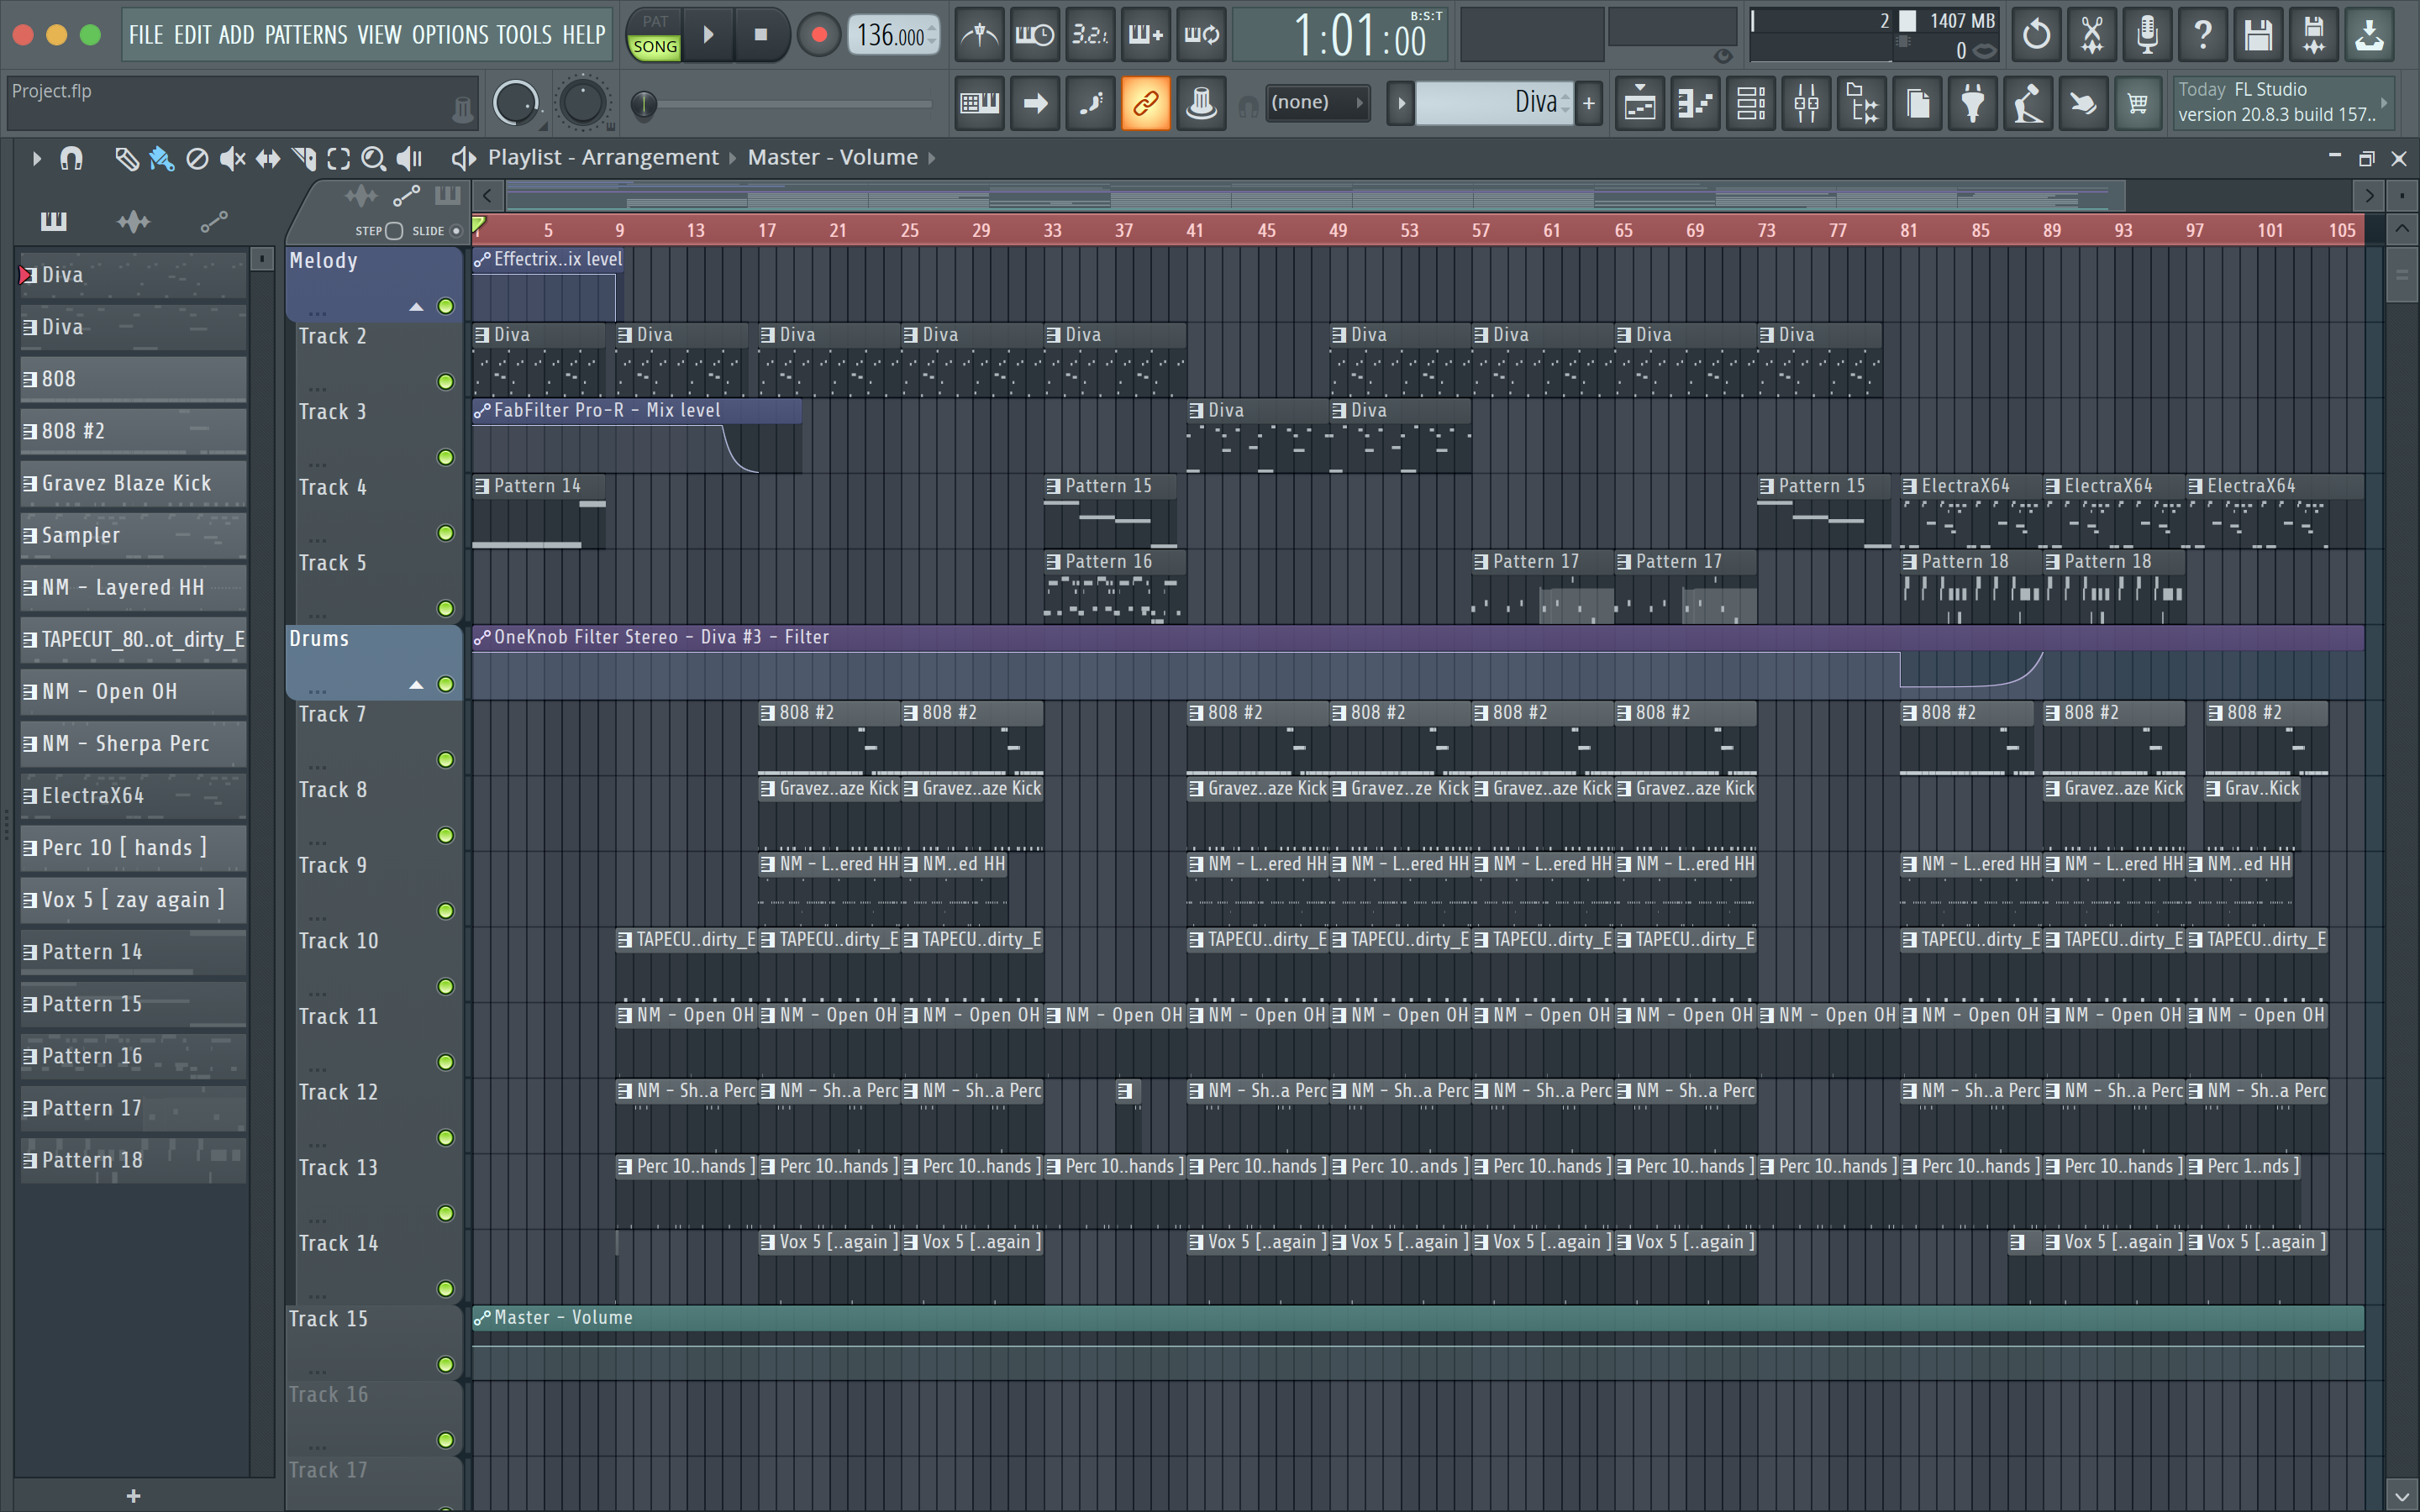Screen dimensions: 2420x1512
Task: Collapse the Drums track group arrow
Action: (x=416, y=685)
